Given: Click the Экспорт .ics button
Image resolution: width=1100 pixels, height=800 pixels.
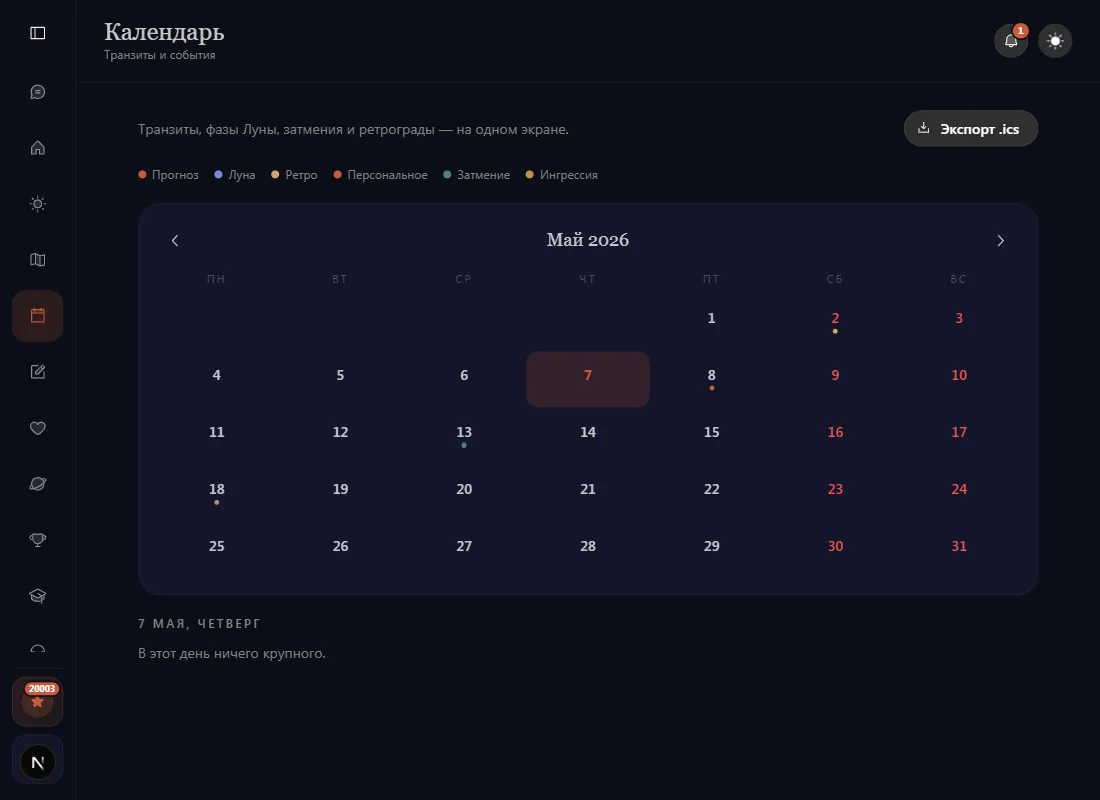Looking at the screenshot, I should tap(971, 128).
